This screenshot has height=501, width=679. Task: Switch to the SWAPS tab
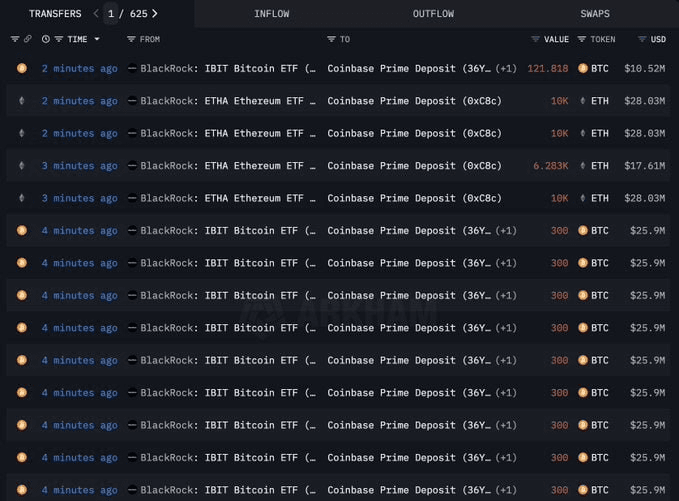coord(595,14)
